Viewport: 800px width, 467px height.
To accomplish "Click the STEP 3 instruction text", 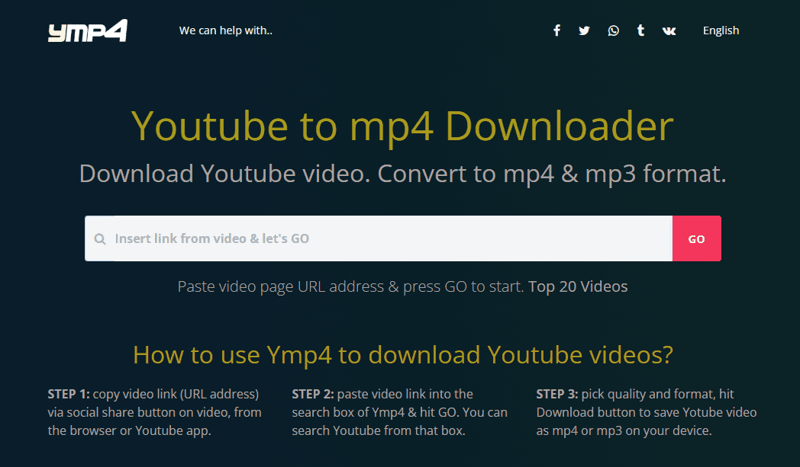I will (646, 412).
